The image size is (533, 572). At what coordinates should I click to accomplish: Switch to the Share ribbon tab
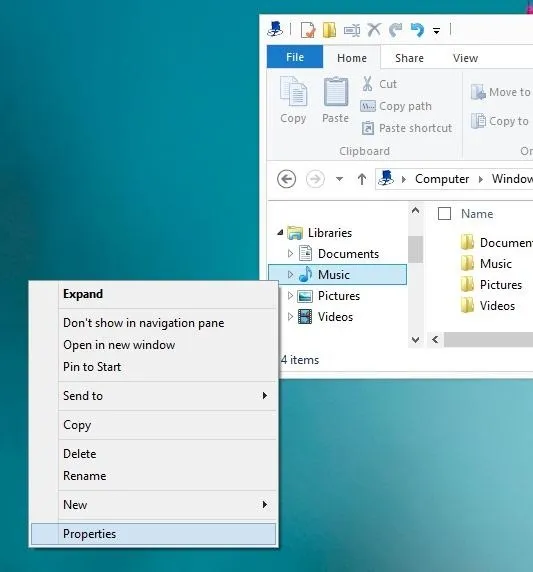click(409, 58)
